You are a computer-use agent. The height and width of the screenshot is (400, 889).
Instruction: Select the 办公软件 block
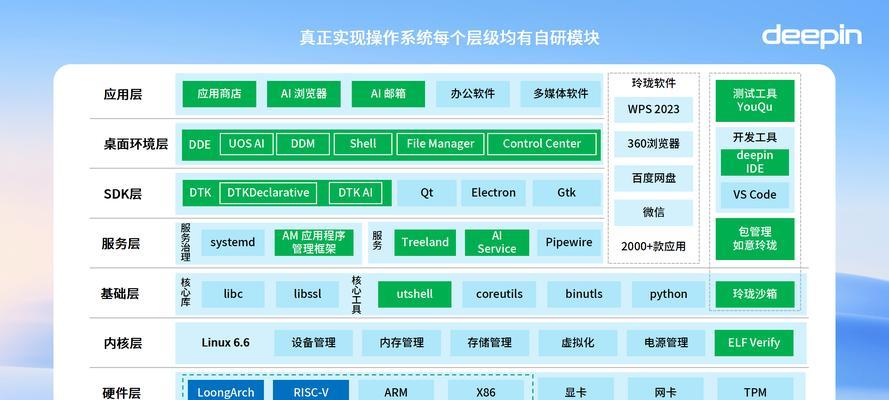tap(473, 94)
